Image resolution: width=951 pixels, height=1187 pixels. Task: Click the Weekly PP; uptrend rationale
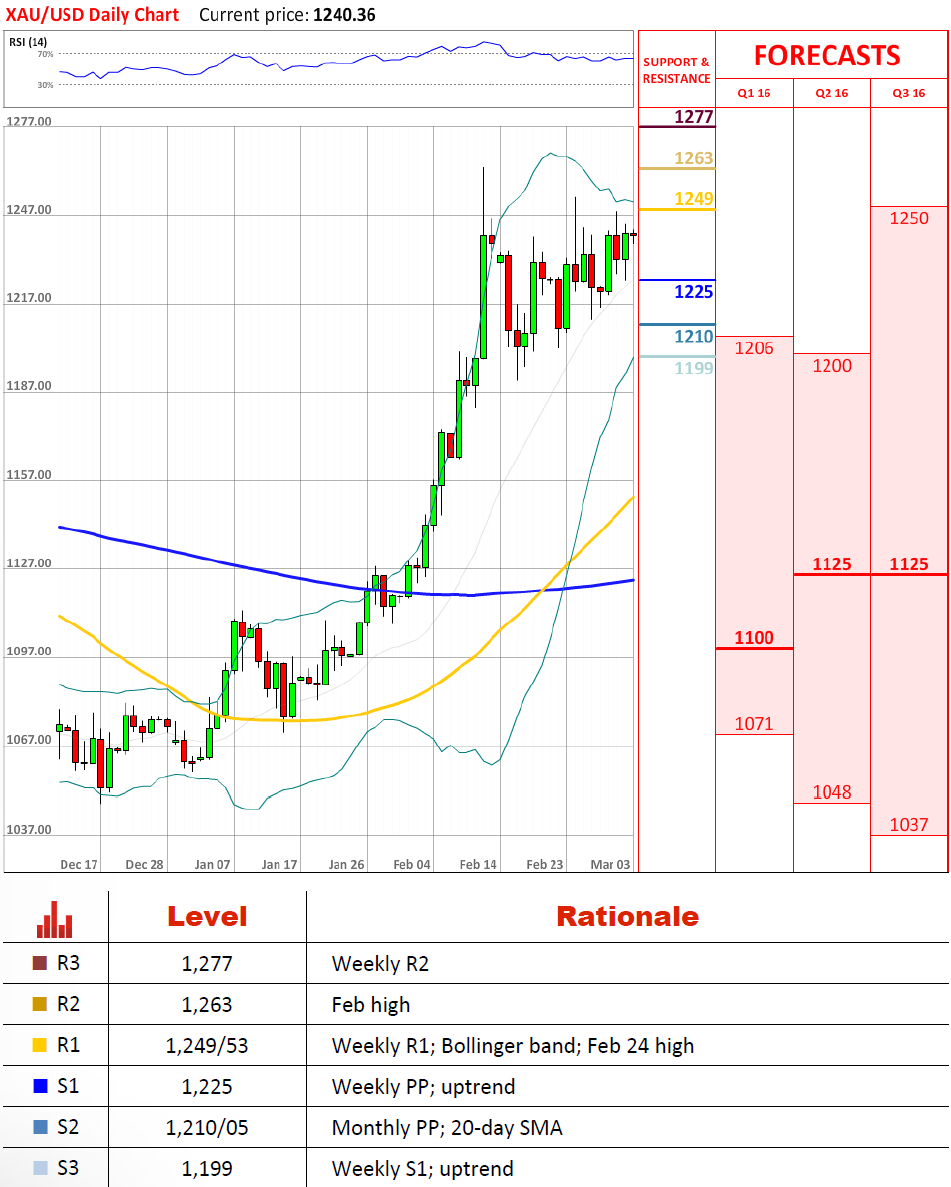tap(423, 1086)
